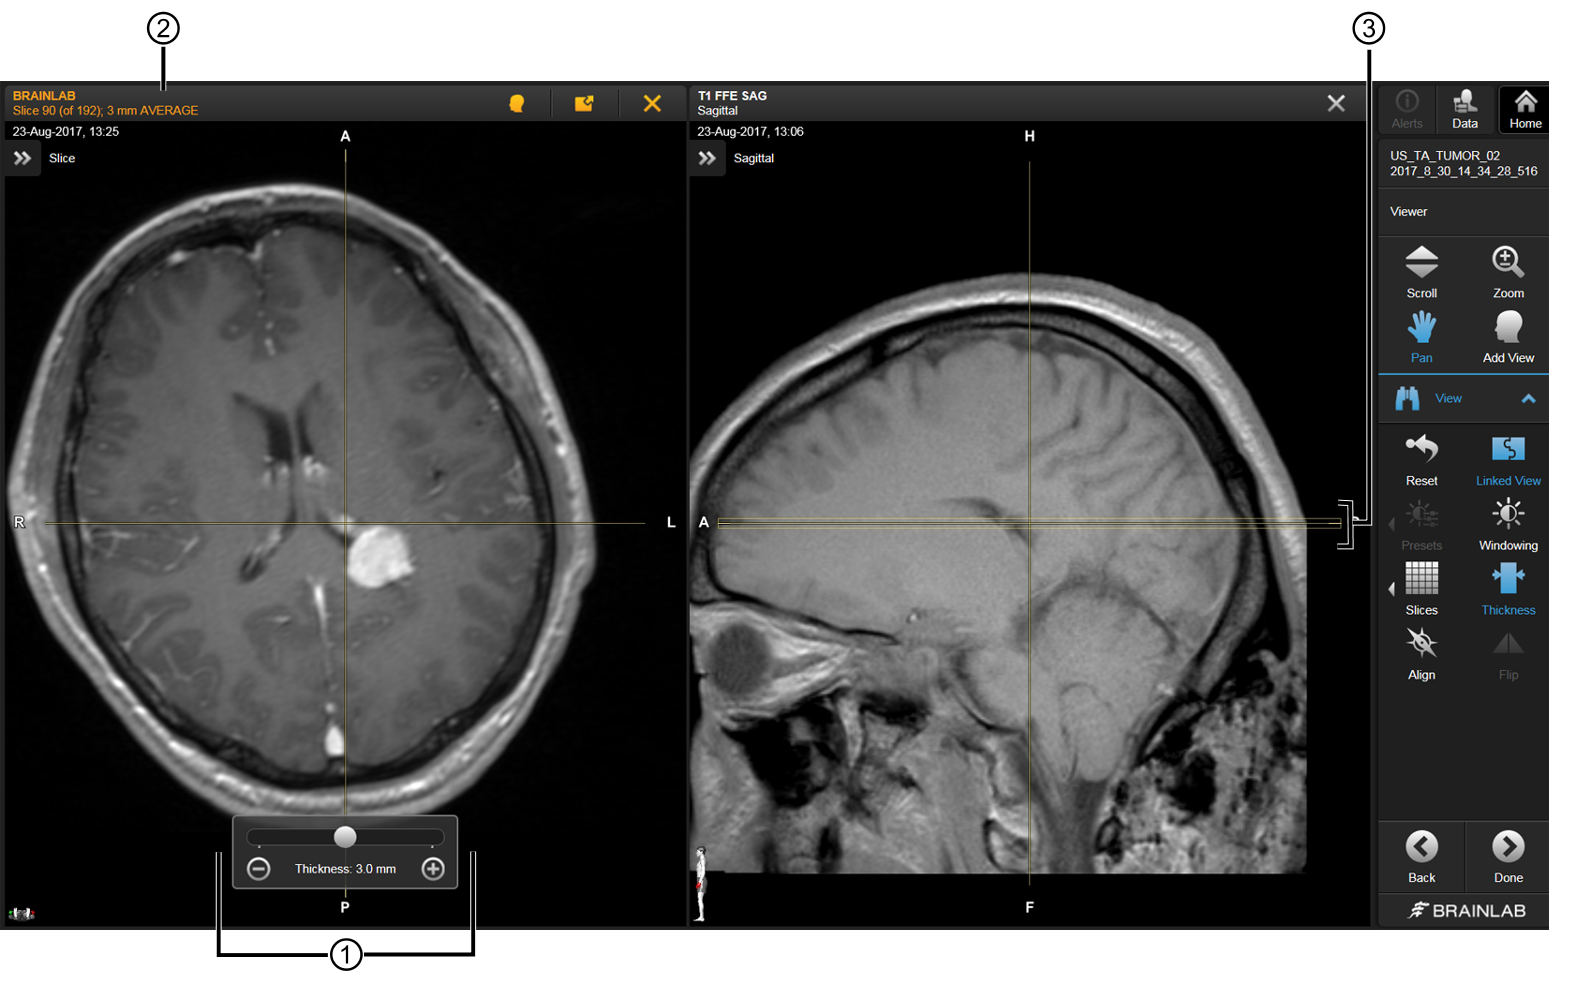The width and height of the screenshot is (1587, 983).
Task: Expand the Sagittal view orientation menu
Action: [707, 158]
